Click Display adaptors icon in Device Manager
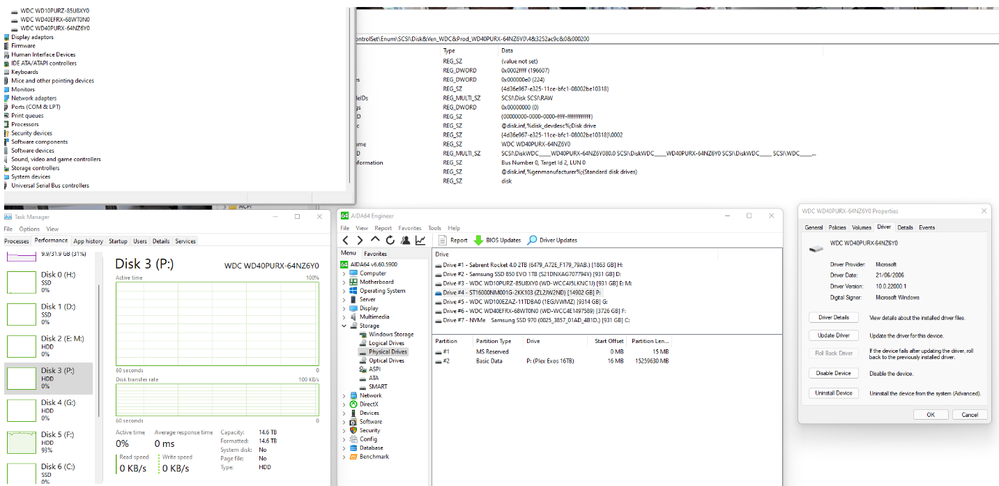 tap(7, 37)
